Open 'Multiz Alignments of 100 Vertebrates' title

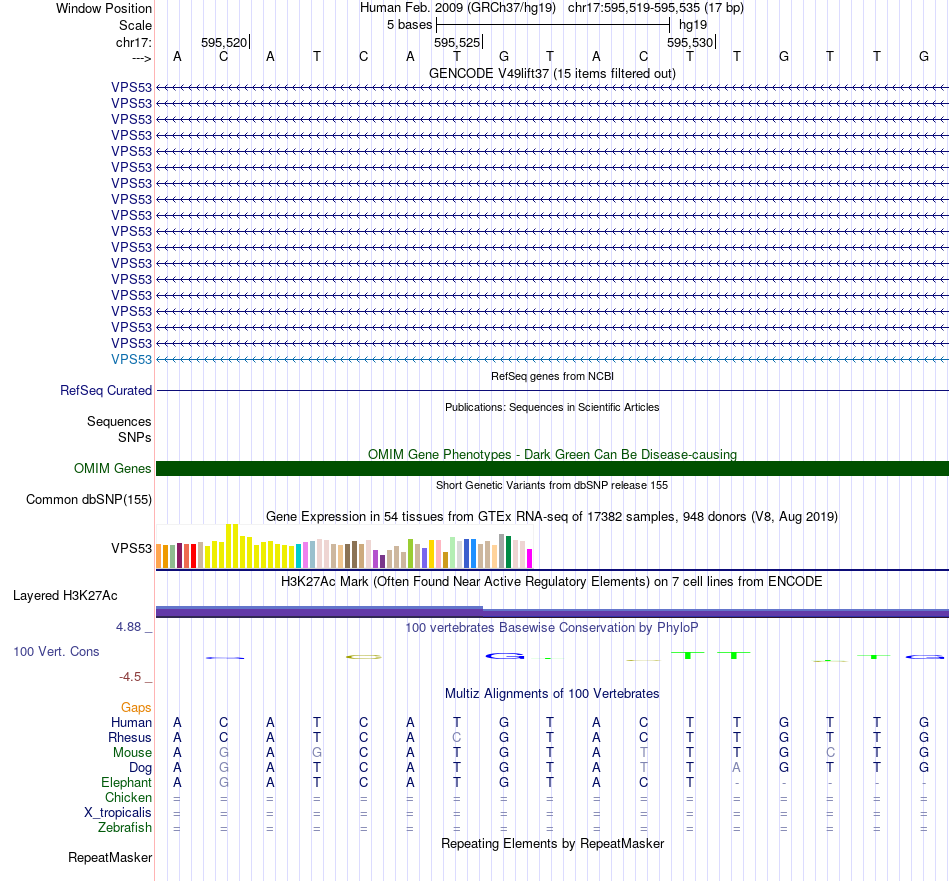(552, 694)
